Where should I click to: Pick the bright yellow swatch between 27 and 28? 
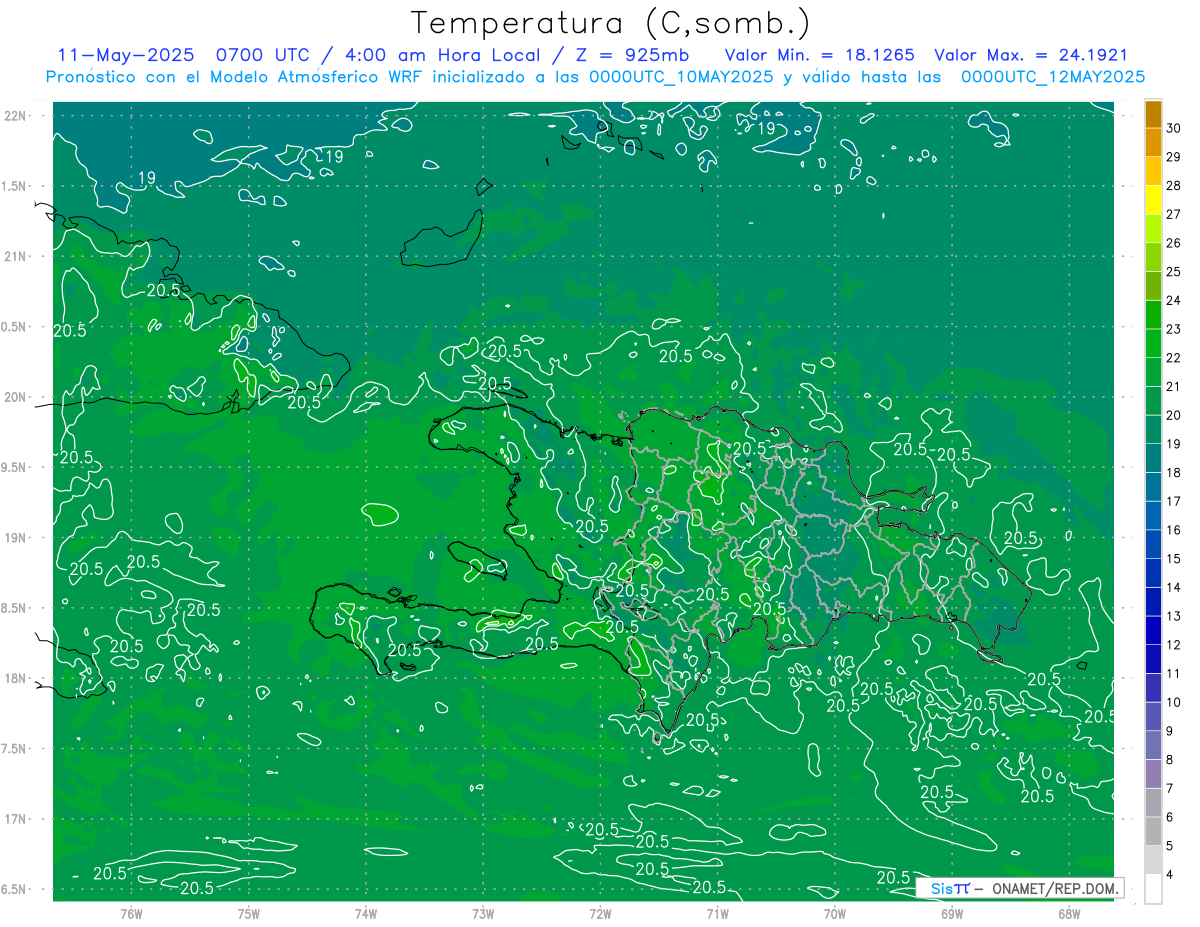pyautogui.click(x=1153, y=200)
